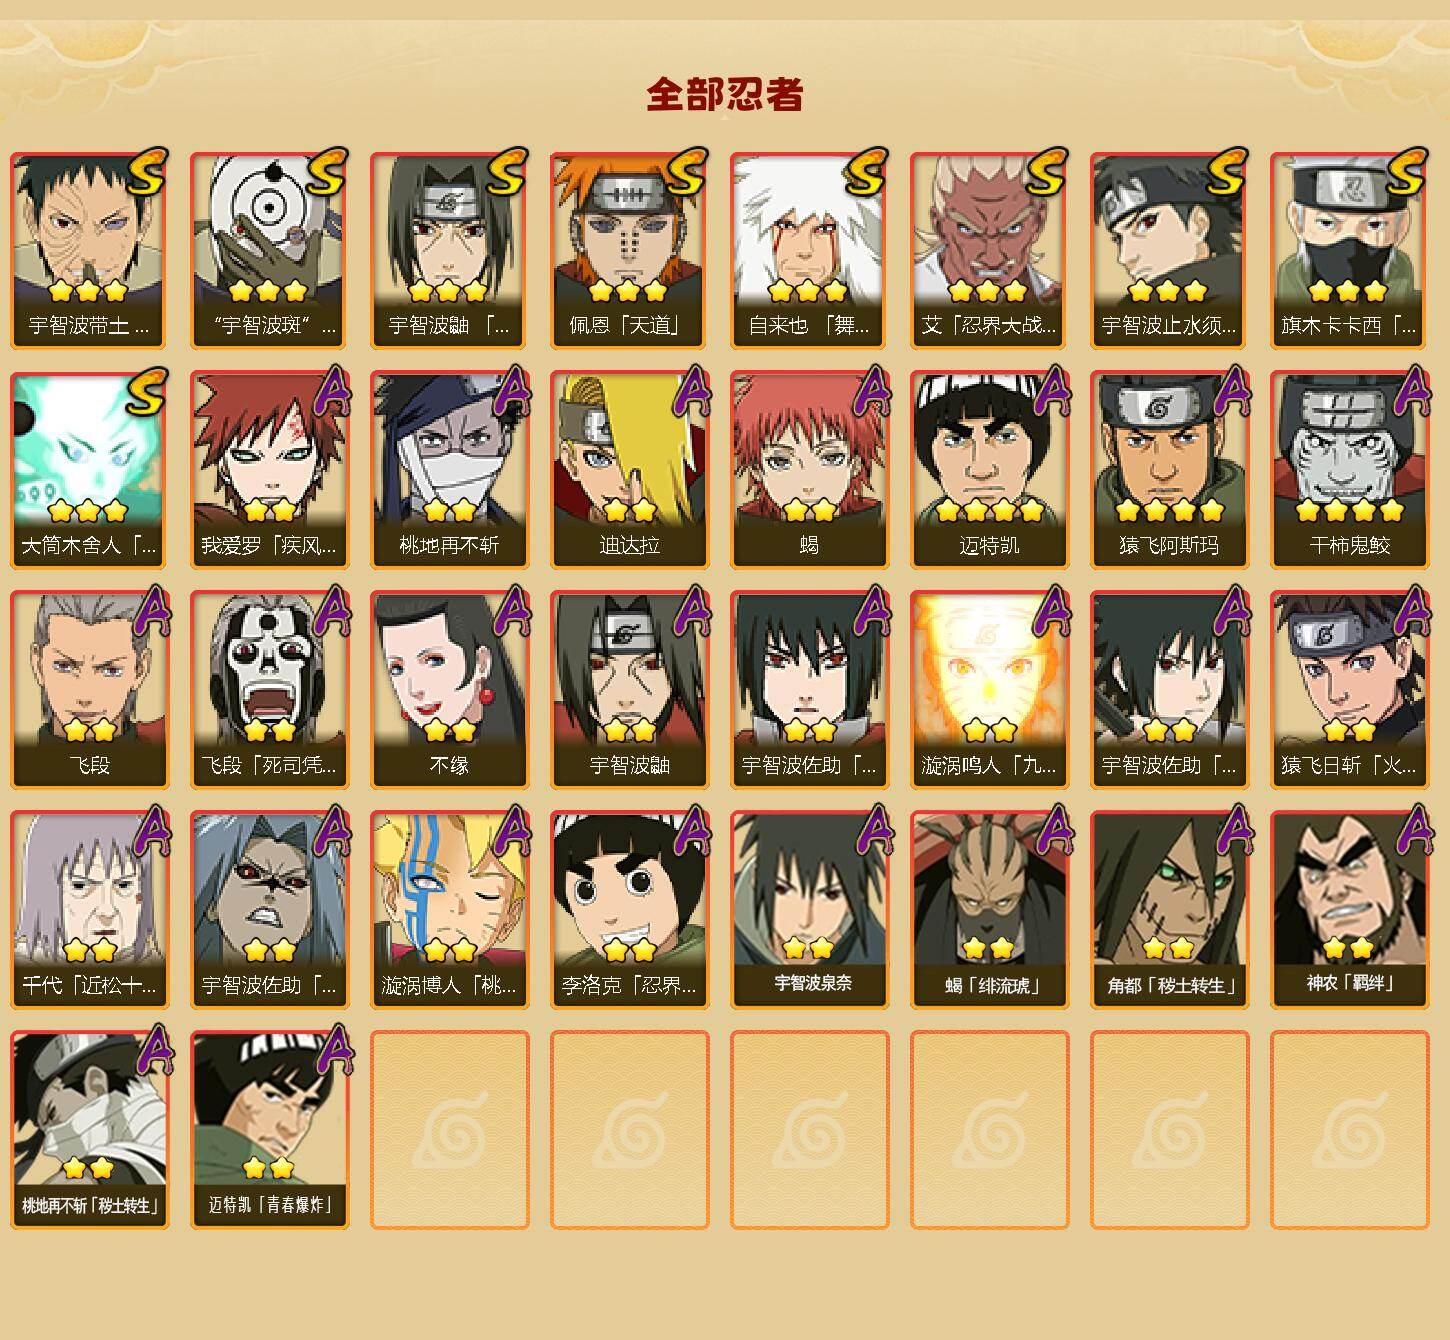This screenshot has width=1450, height=1340.
Task: Open the 迪达拉 ninja card
Action: click(629, 470)
